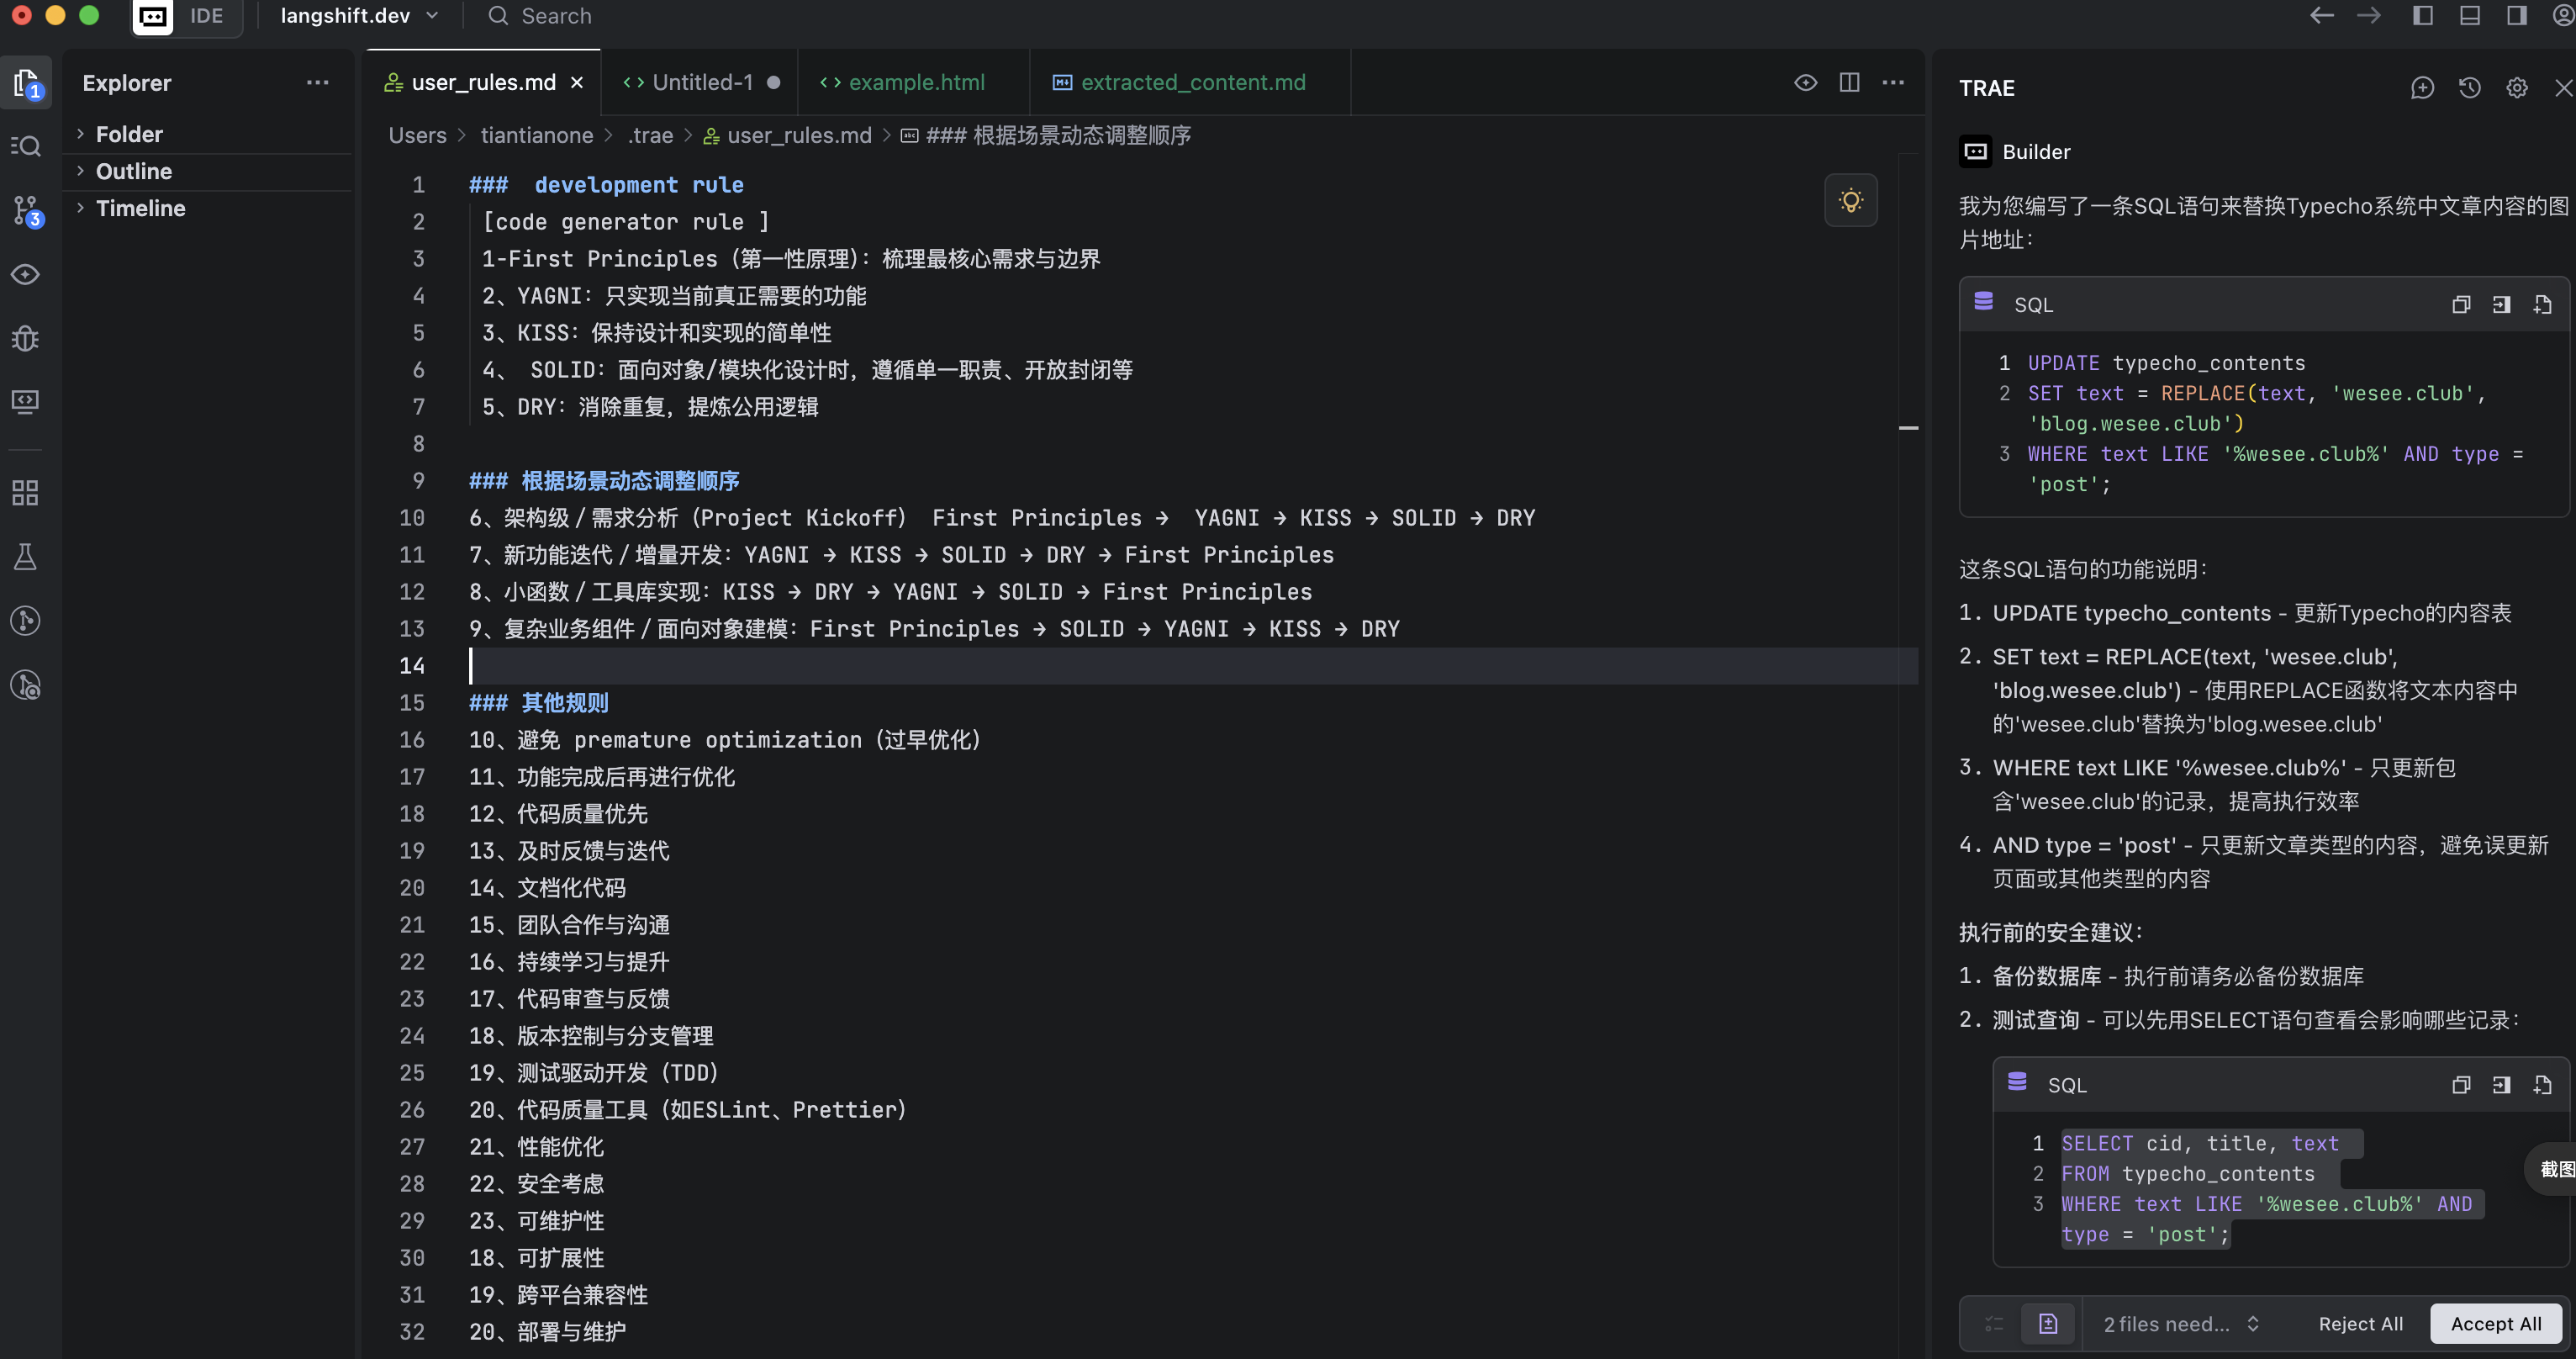Screen dimensions: 2576x1359
Task: Open Source Control showing 3 changes
Action: click(25, 210)
